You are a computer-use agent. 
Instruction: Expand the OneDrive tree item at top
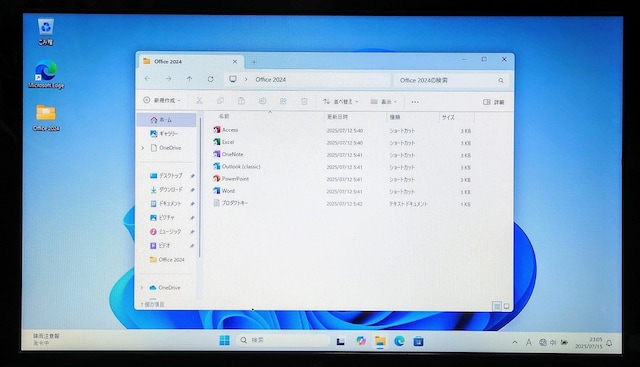142,148
